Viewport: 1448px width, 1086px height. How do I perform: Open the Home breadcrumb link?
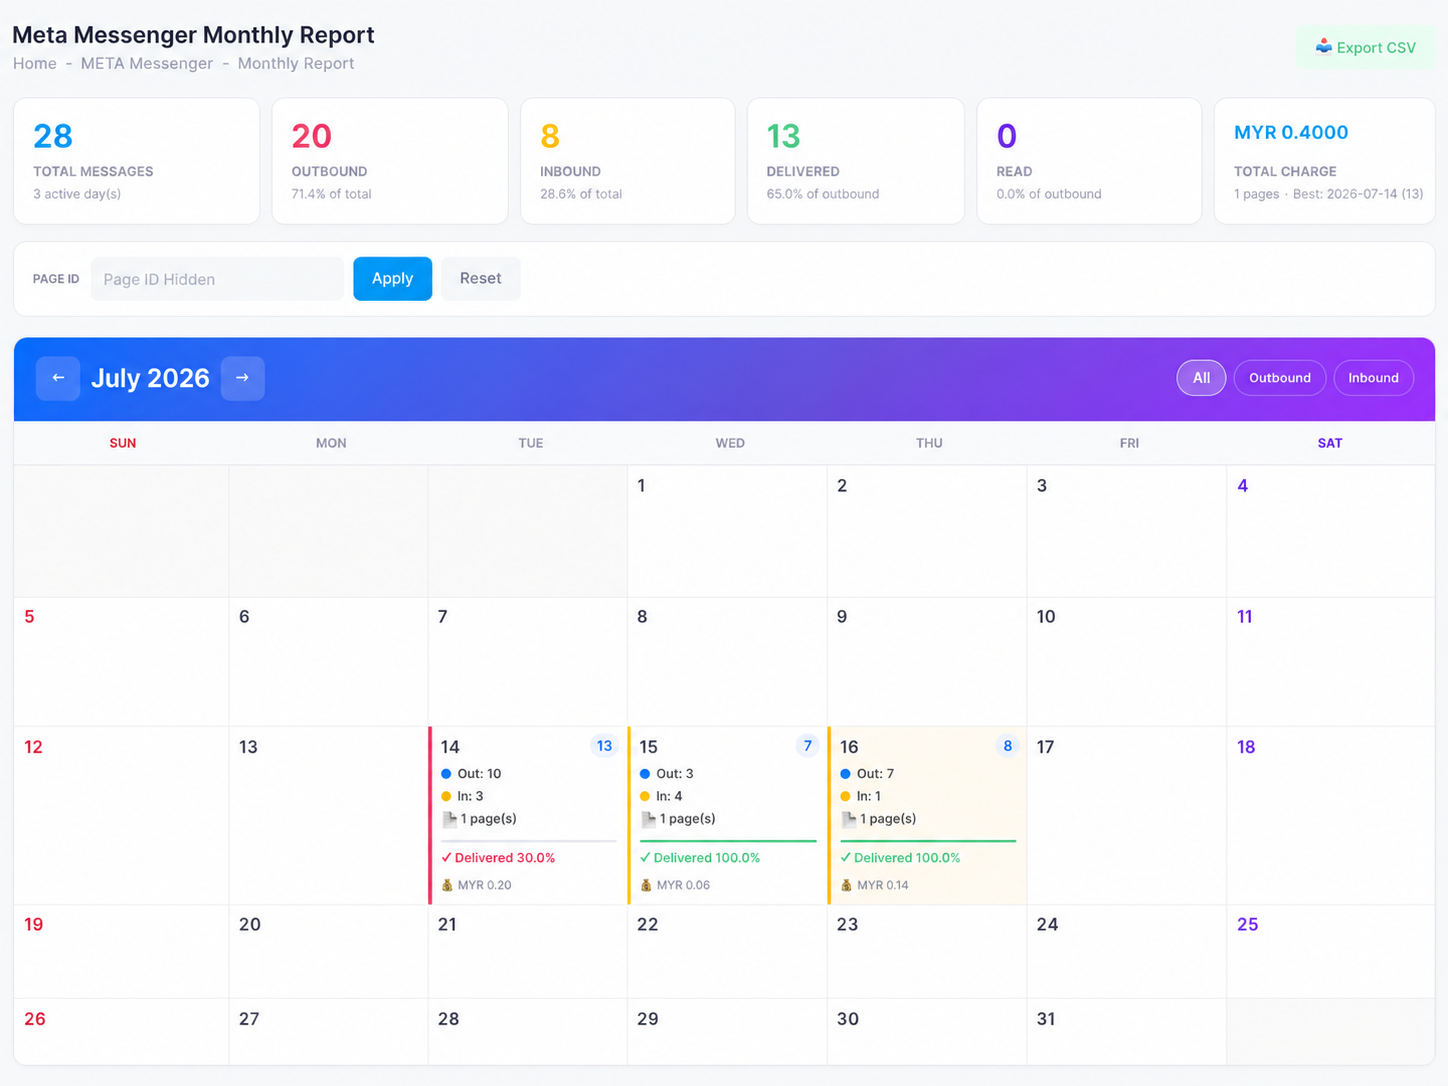(x=34, y=63)
